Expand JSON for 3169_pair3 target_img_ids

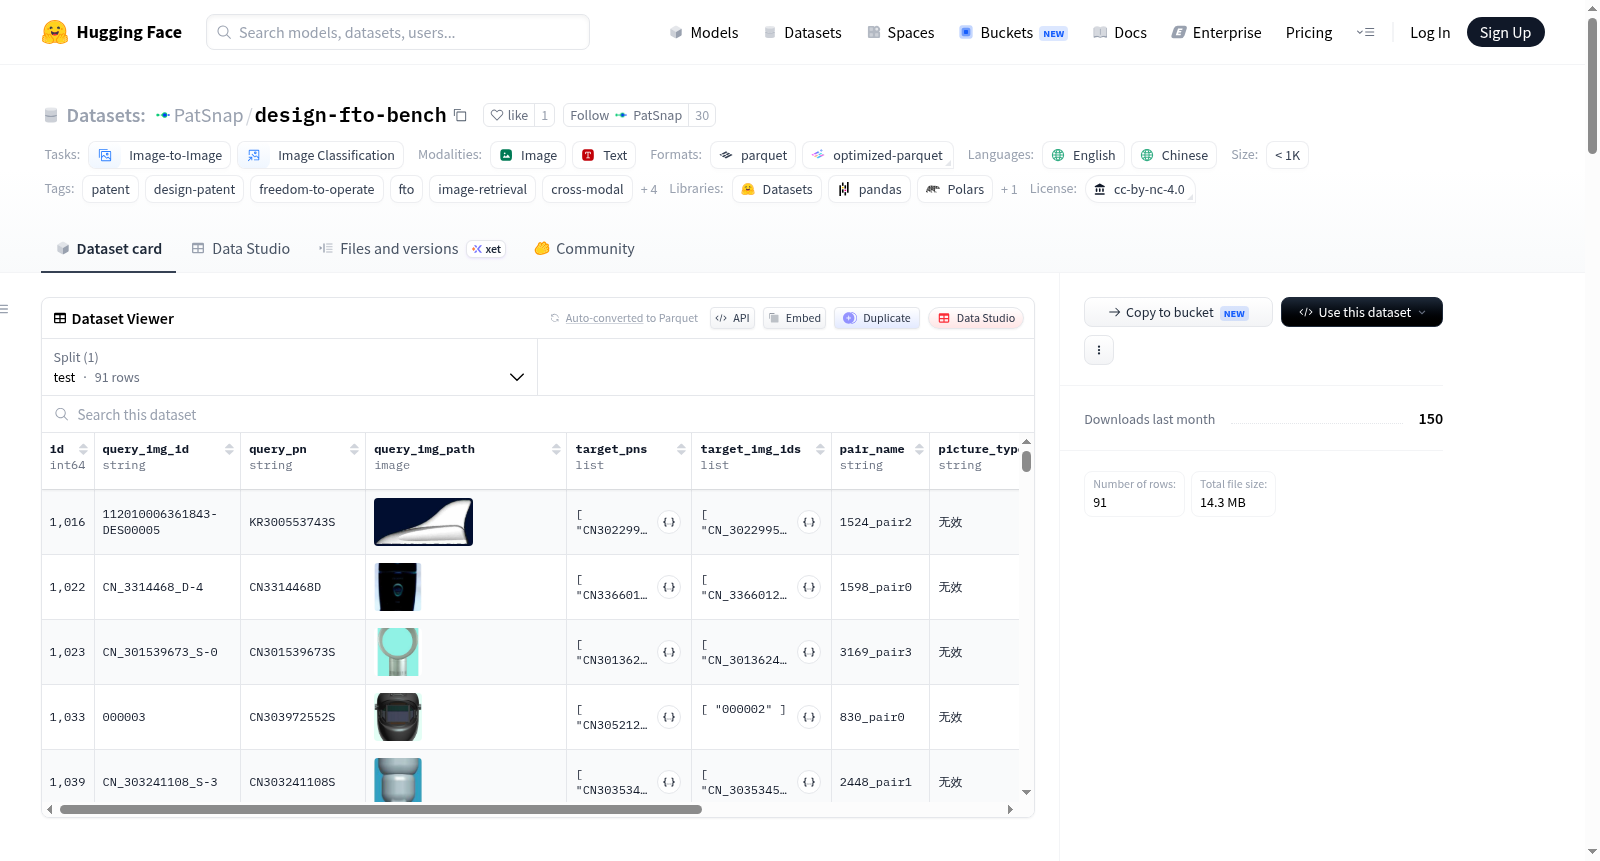coord(809,652)
